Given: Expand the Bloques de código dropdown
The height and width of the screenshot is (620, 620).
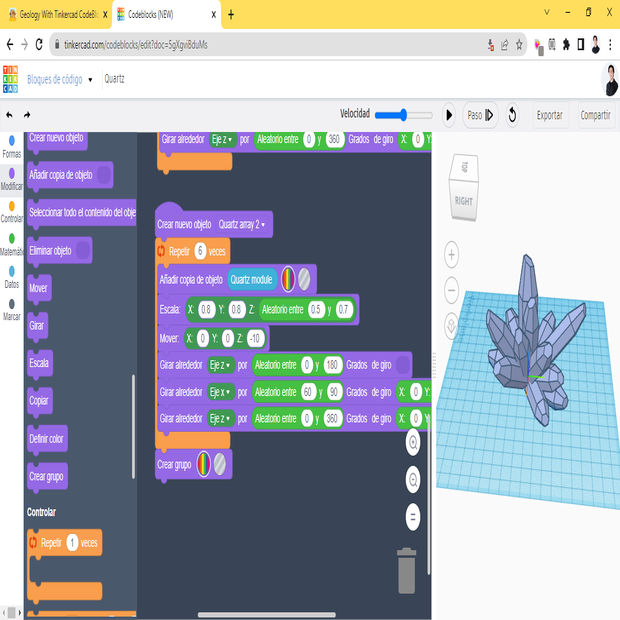Looking at the screenshot, I should point(90,79).
